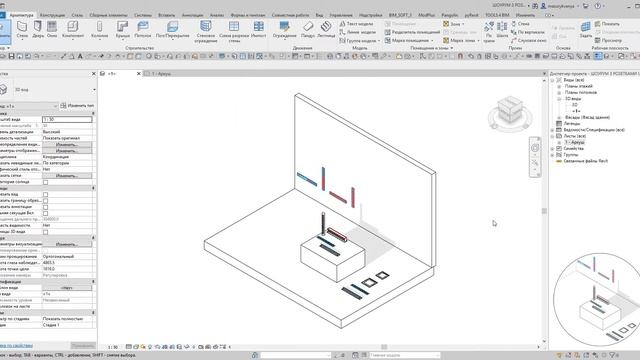Viewport: 640px width, 360px height.
Task: Open the help question mark icon
Action: [x=598, y=6]
